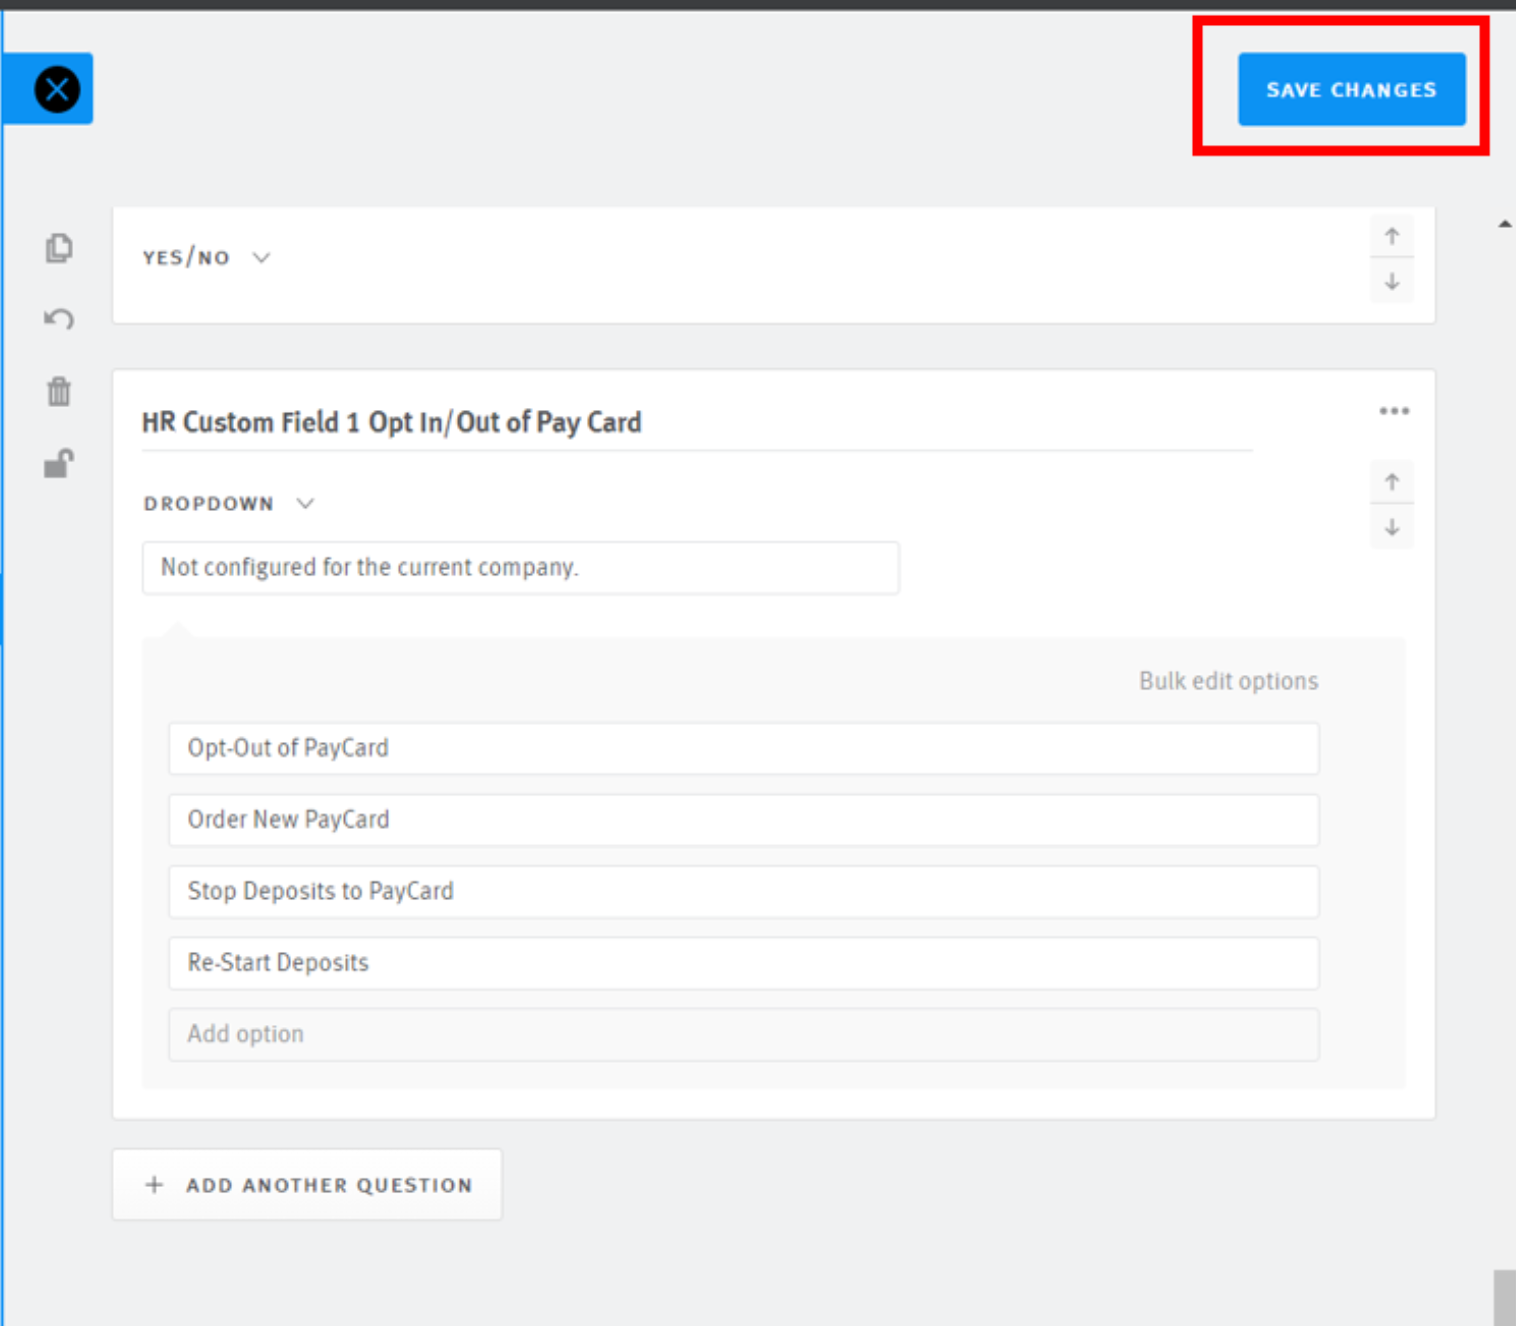Image resolution: width=1516 pixels, height=1326 pixels.
Task: Open the DROPDOWN question type selector
Action: (228, 504)
